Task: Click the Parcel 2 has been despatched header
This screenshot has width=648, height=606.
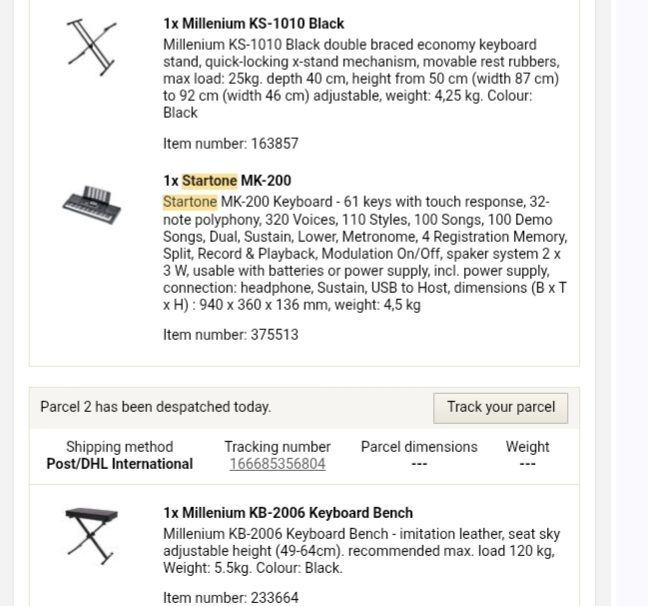Action: 156,407
